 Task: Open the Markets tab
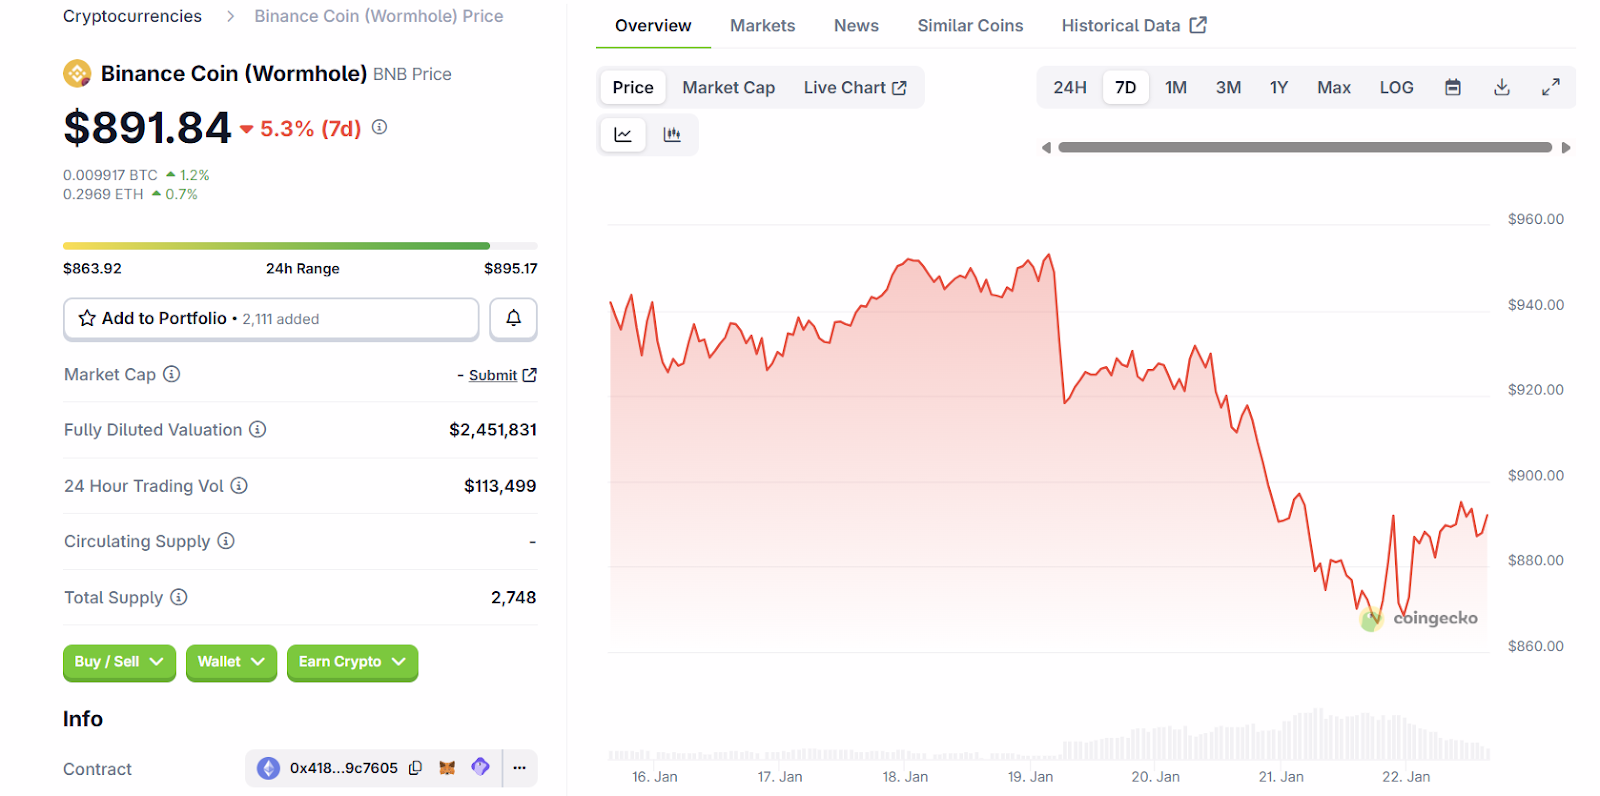[x=762, y=26]
